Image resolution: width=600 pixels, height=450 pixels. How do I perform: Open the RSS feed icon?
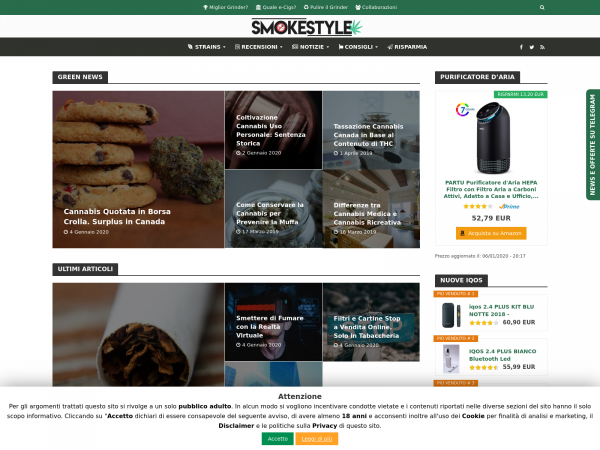coord(542,47)
